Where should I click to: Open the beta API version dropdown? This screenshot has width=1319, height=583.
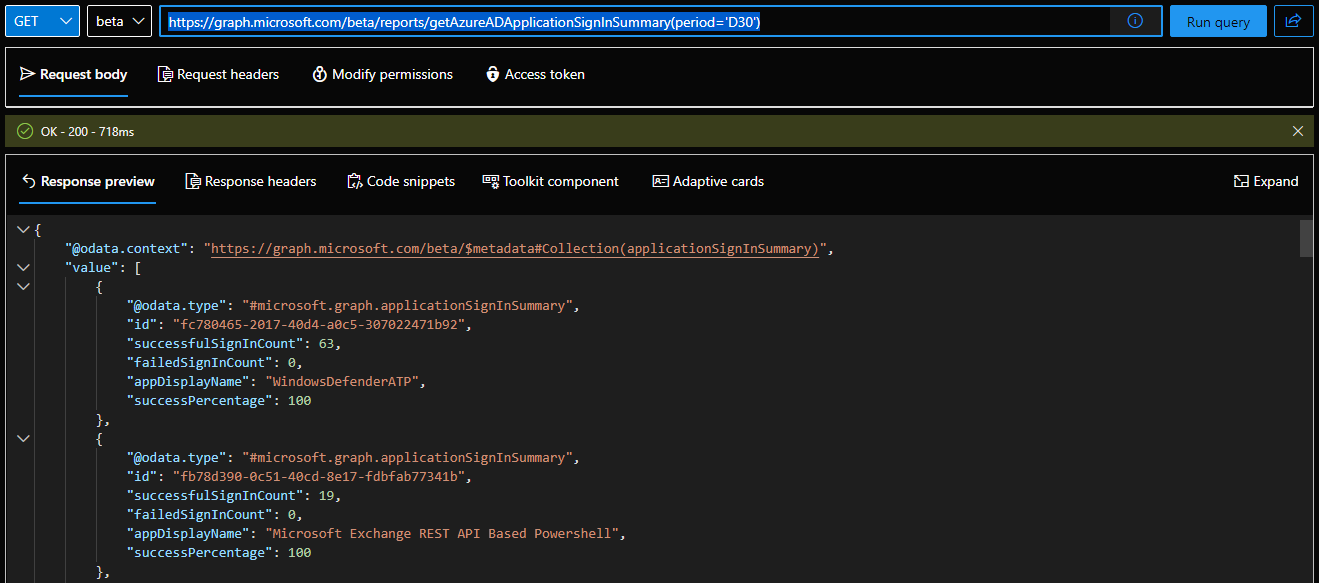[119, 21]
